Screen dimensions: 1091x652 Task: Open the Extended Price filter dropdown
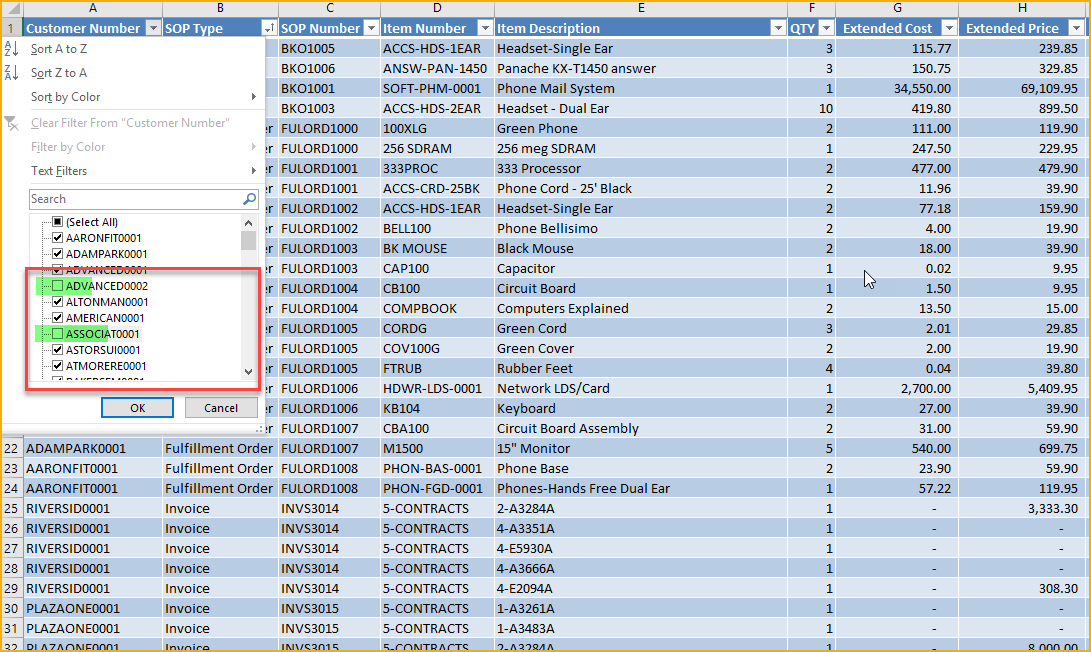click(1076, 29)
